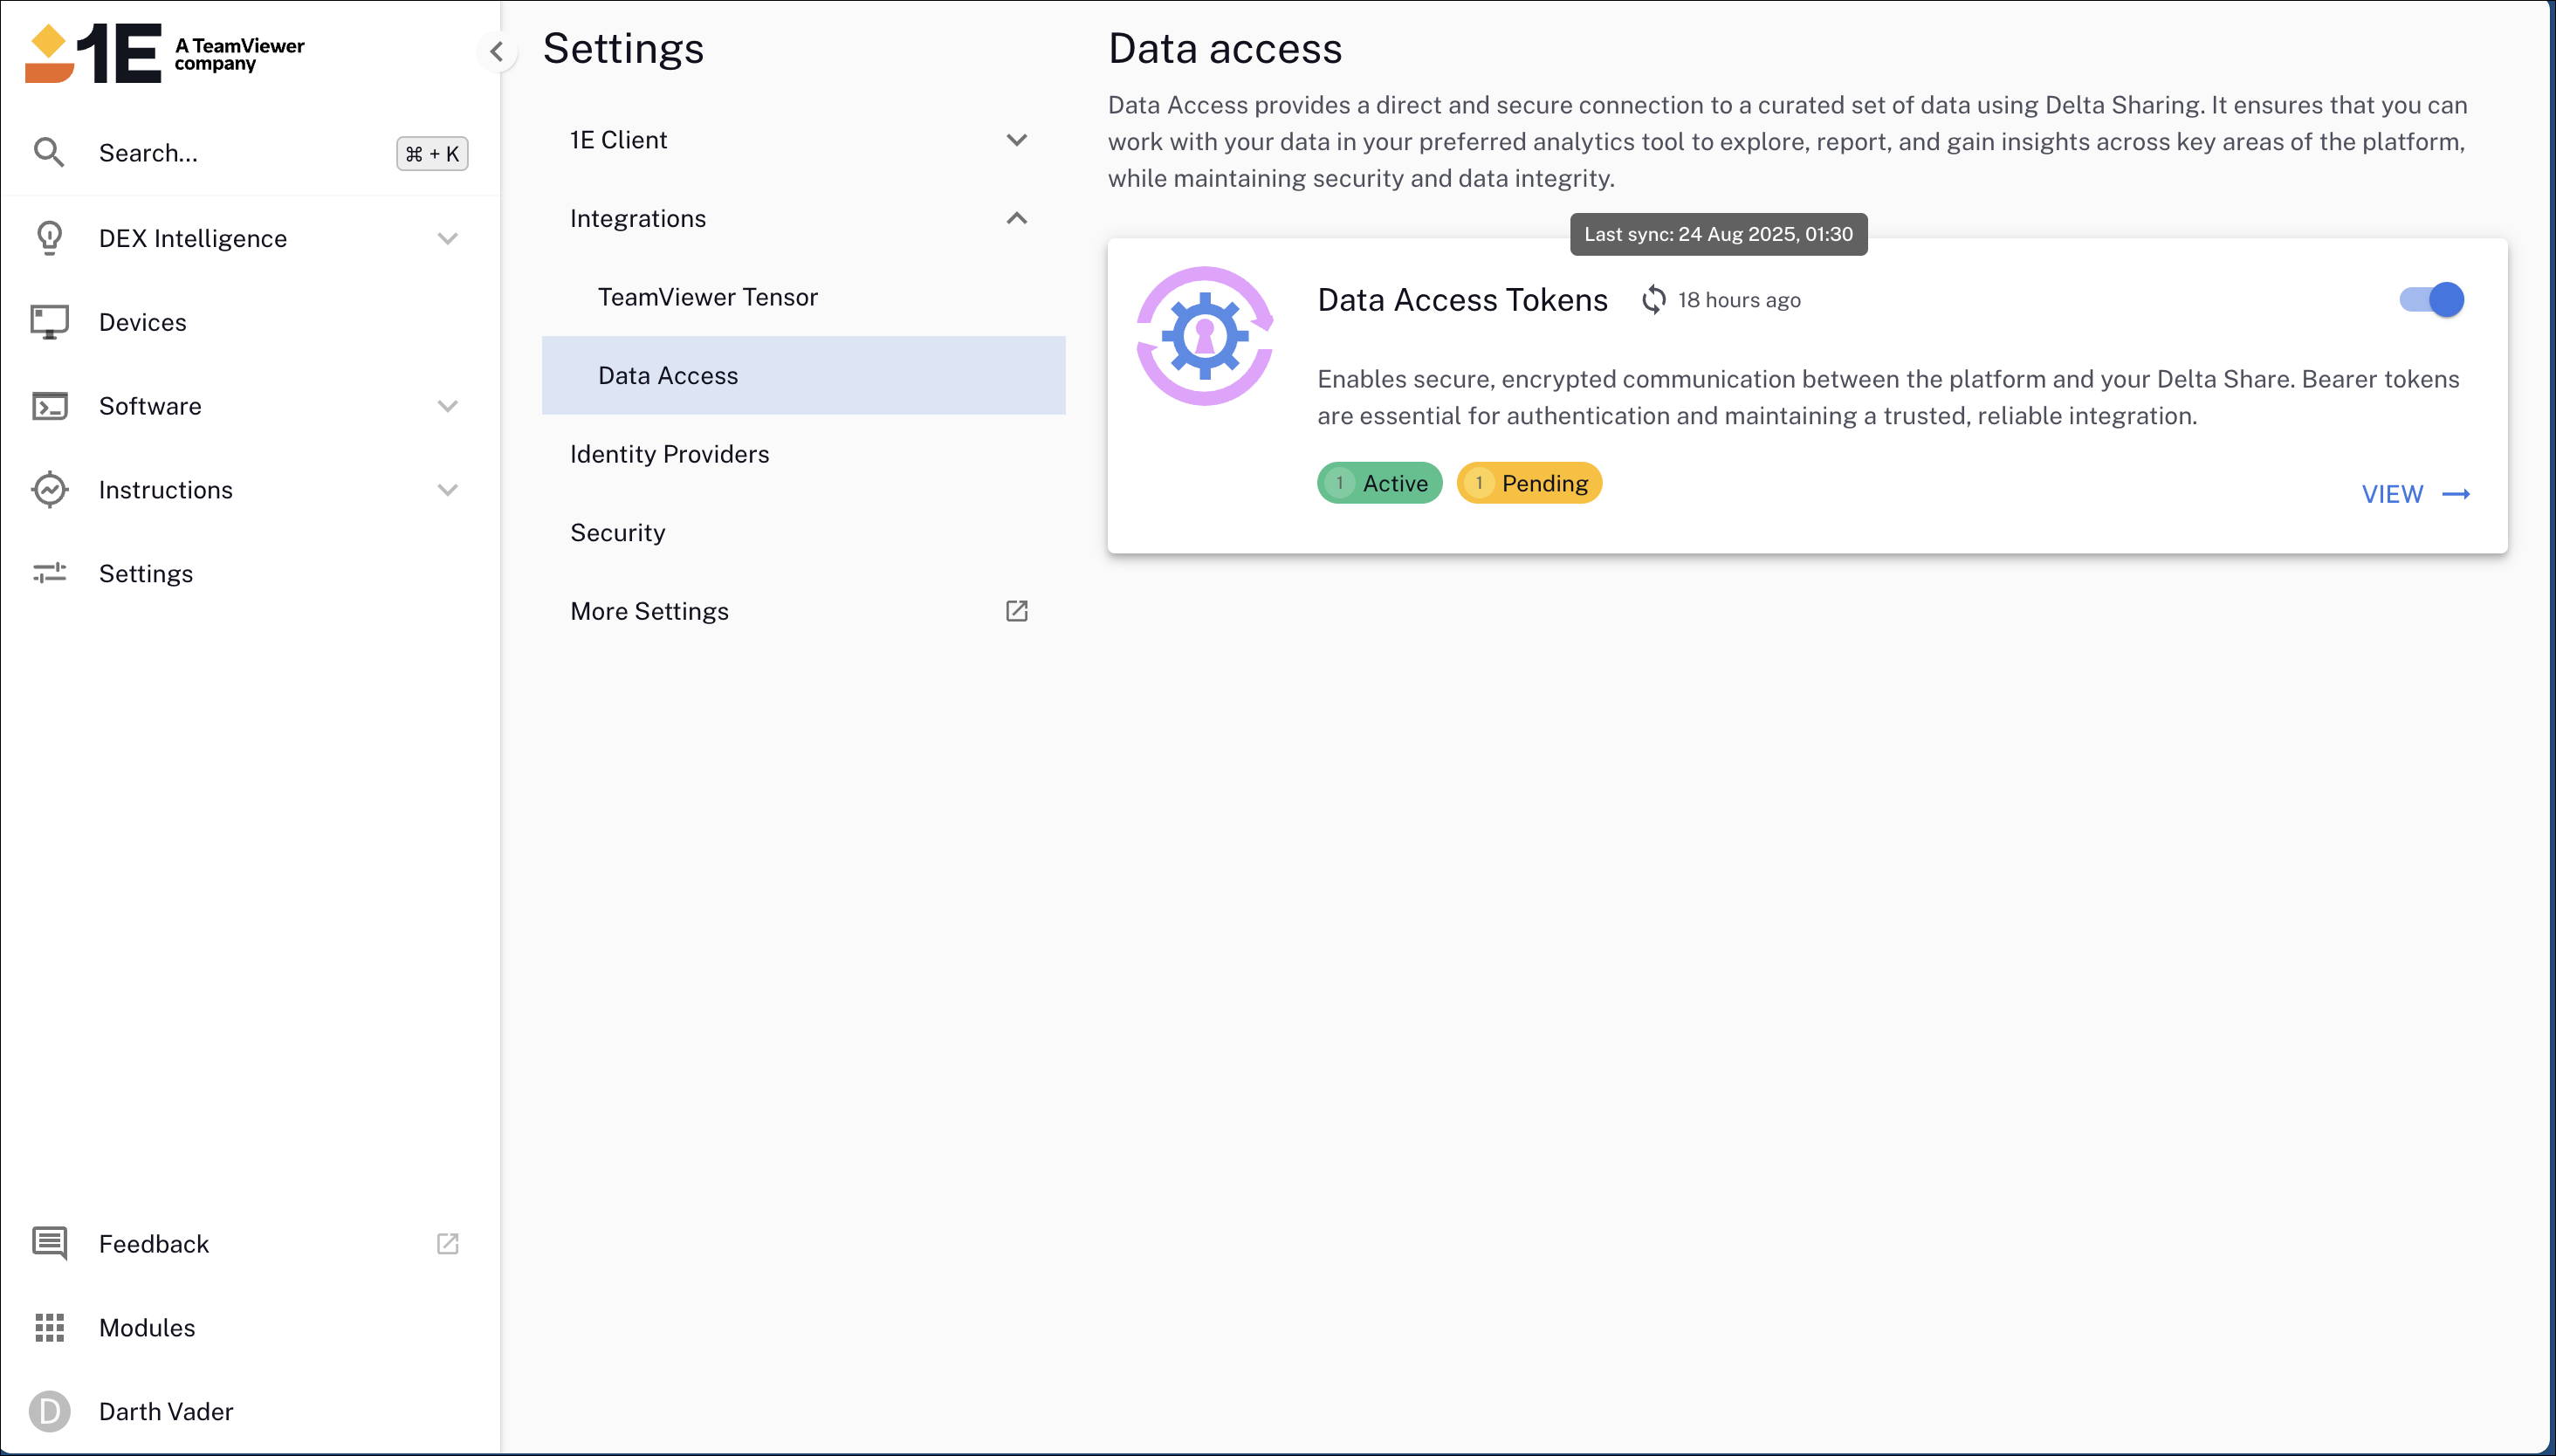The width and height of the screenshot is (2556, 1456).
Task: Expand the Software navigation chevron
Action: 447,406
